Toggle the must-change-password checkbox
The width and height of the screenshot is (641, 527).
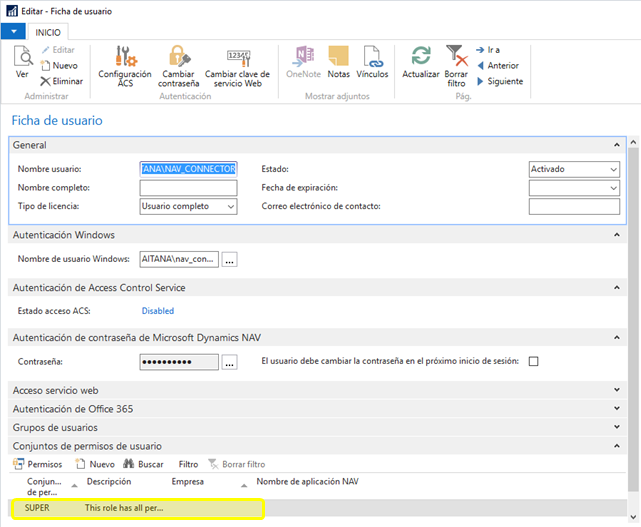click(x=533, y=361)
